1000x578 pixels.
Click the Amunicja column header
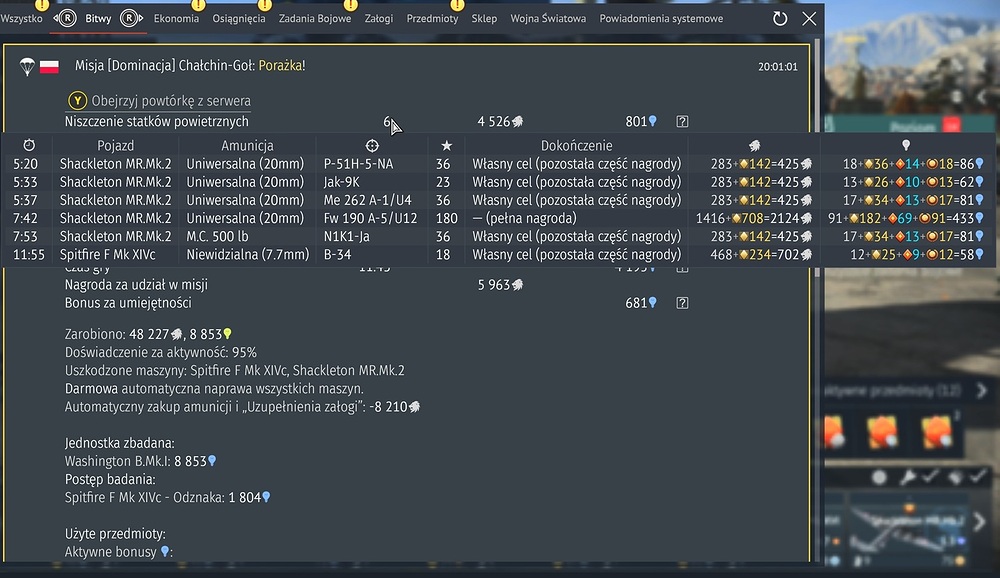click(247, 145)
